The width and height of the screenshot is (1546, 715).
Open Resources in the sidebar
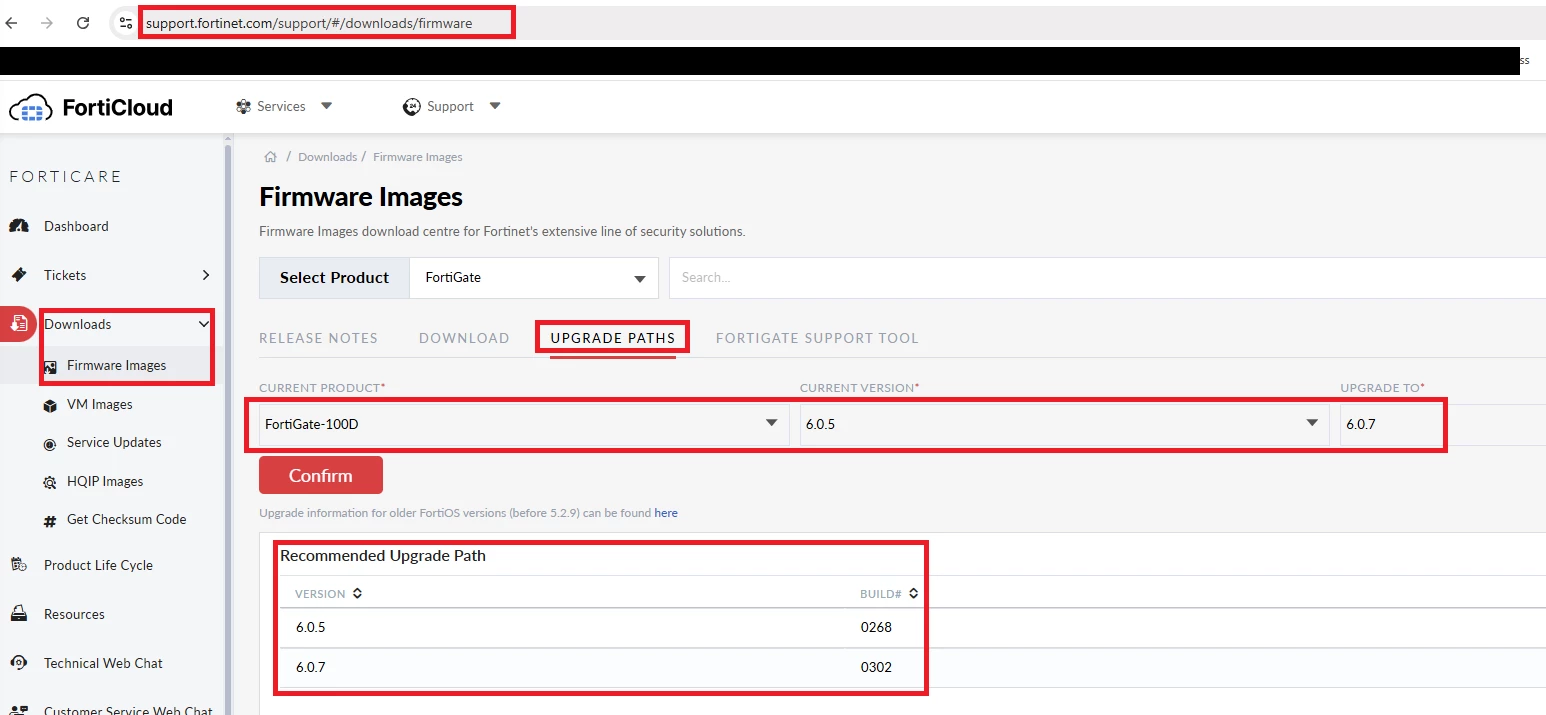click(74, 614)
